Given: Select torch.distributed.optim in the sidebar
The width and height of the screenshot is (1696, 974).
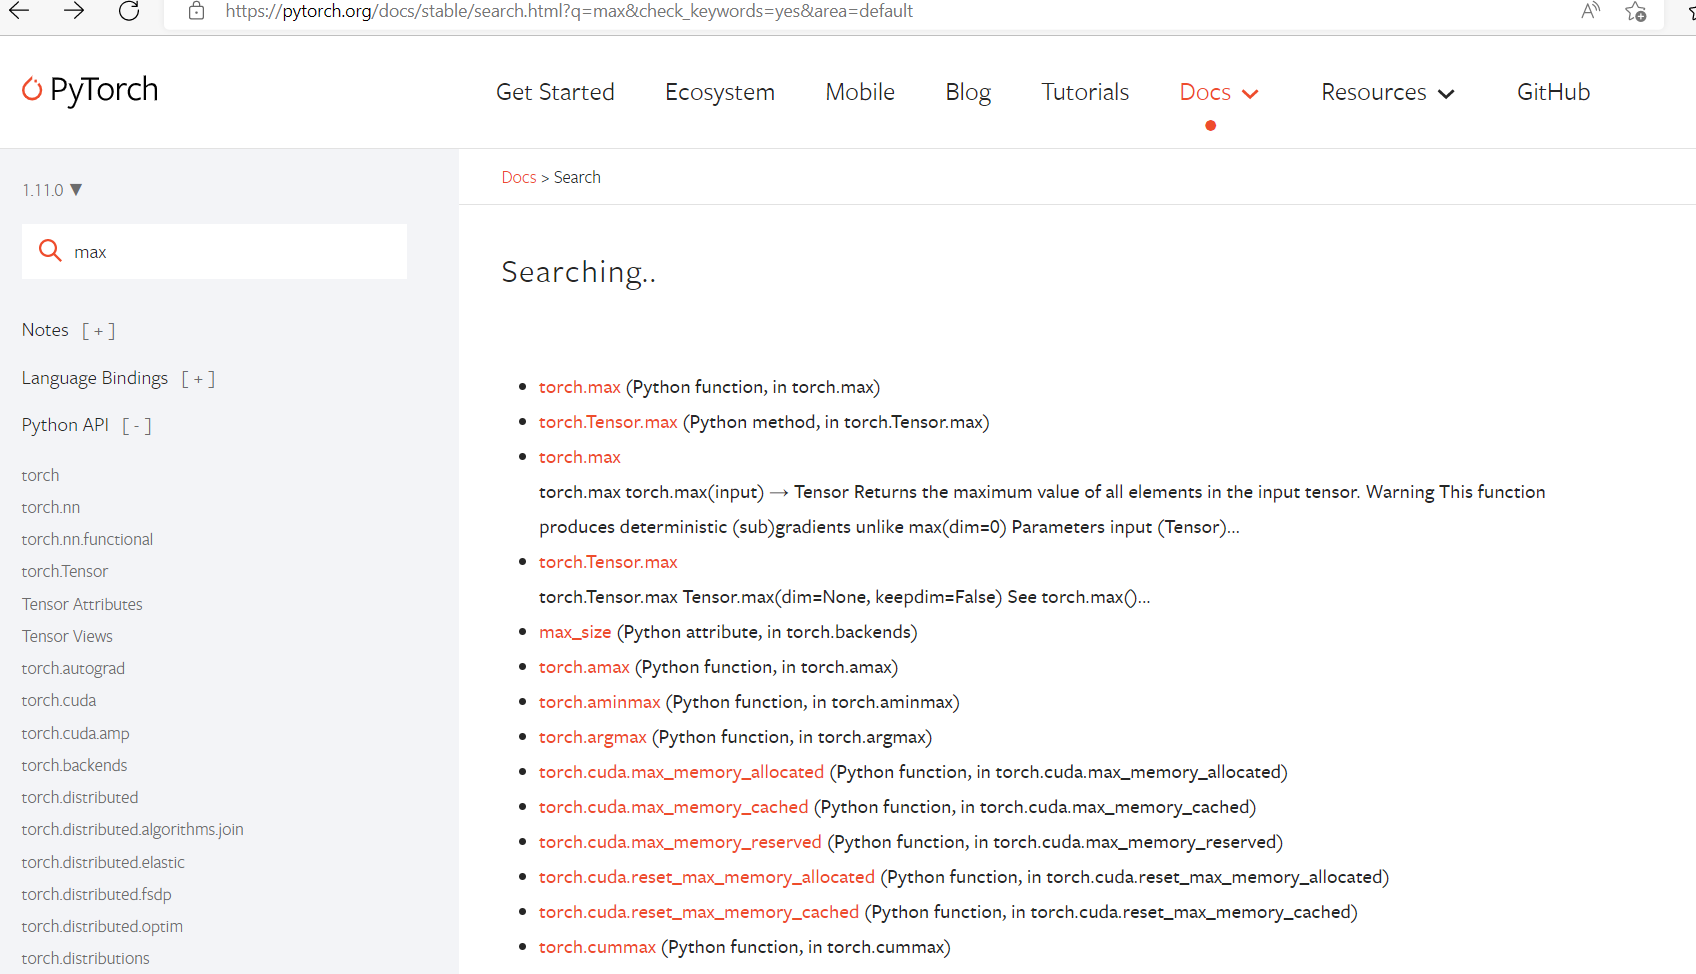Looking at the screenshot, I should click(102, 926).
